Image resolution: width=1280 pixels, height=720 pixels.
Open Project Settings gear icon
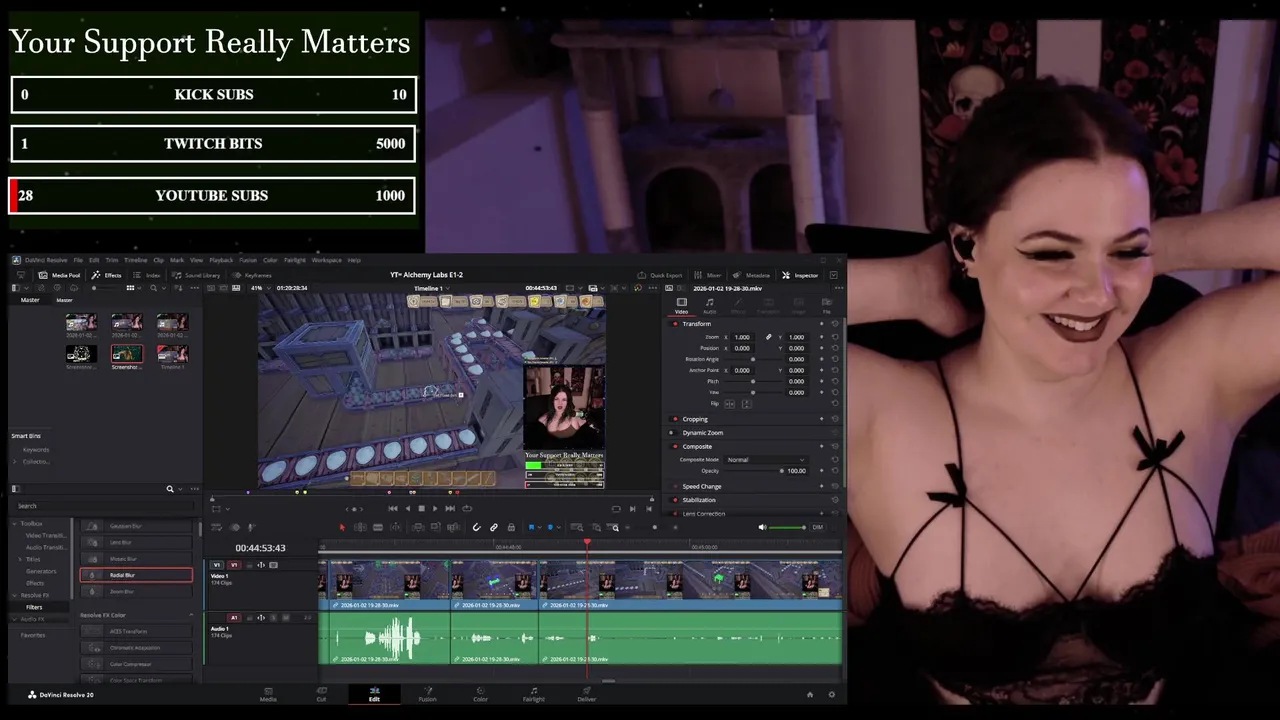pos(831,694)
